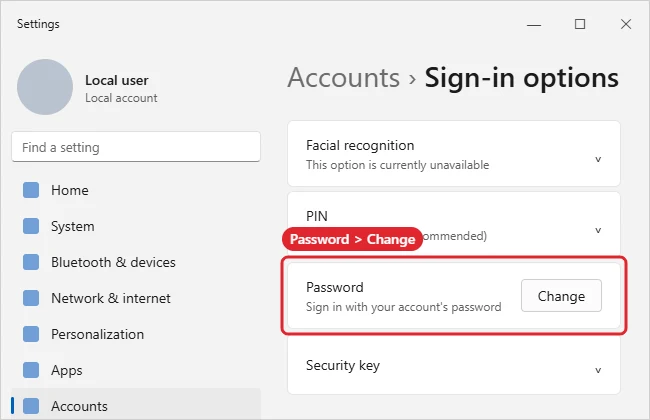
Task: Click the Bluetooth & devices sidebar icon
Action: pos(31,262)
